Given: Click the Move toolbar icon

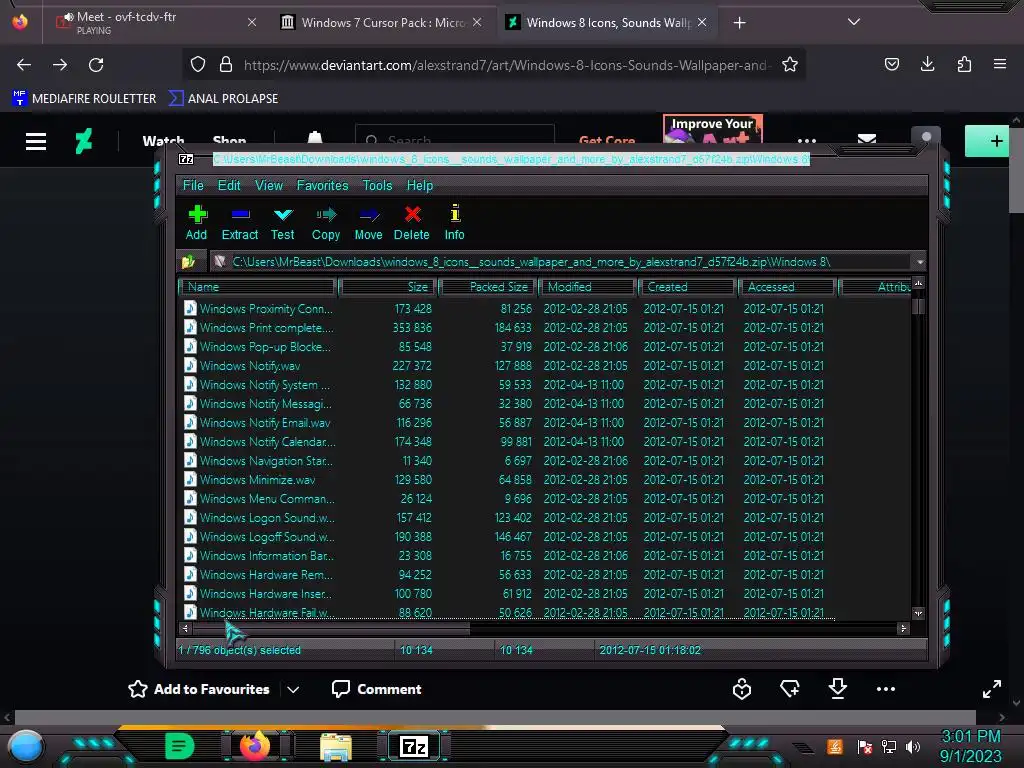Looking at the screenshot, I should 369,223.
